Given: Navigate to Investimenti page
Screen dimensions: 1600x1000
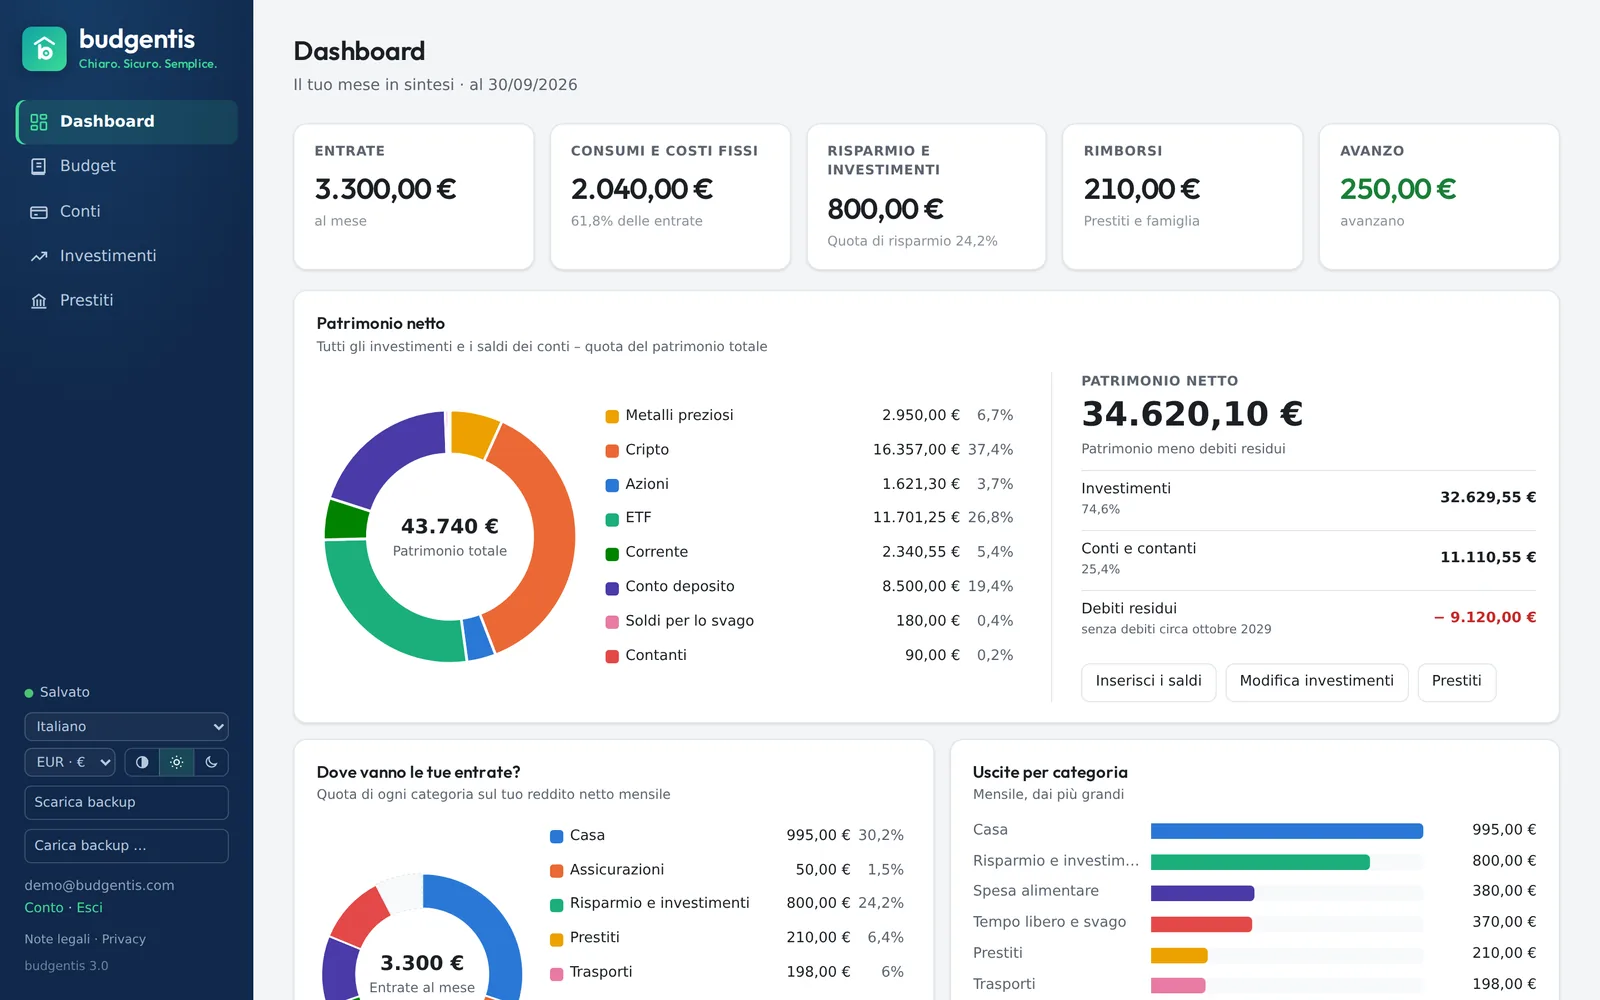Looking at the screenshot, I should click(x=127, y=256).
